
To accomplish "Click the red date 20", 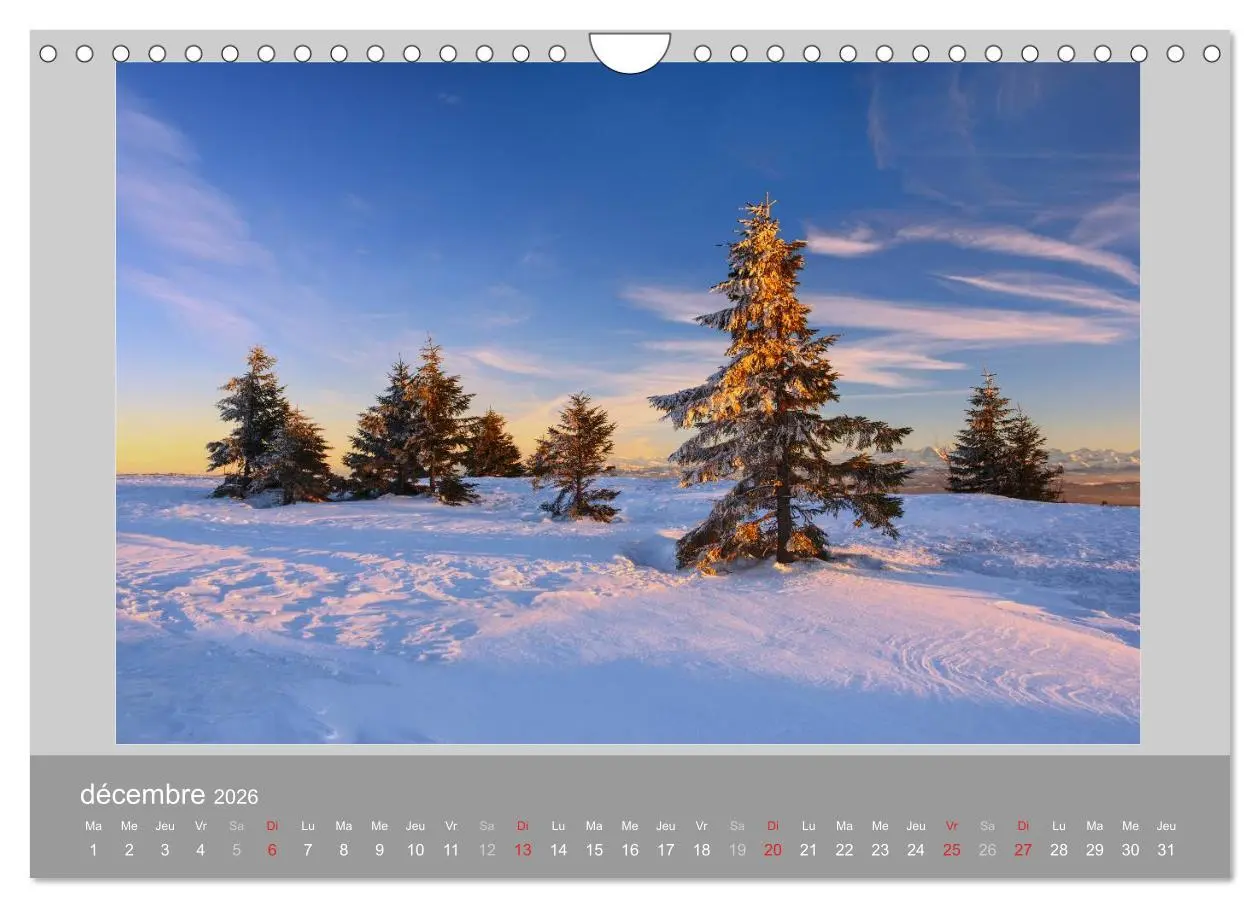I will click(773, 849).
